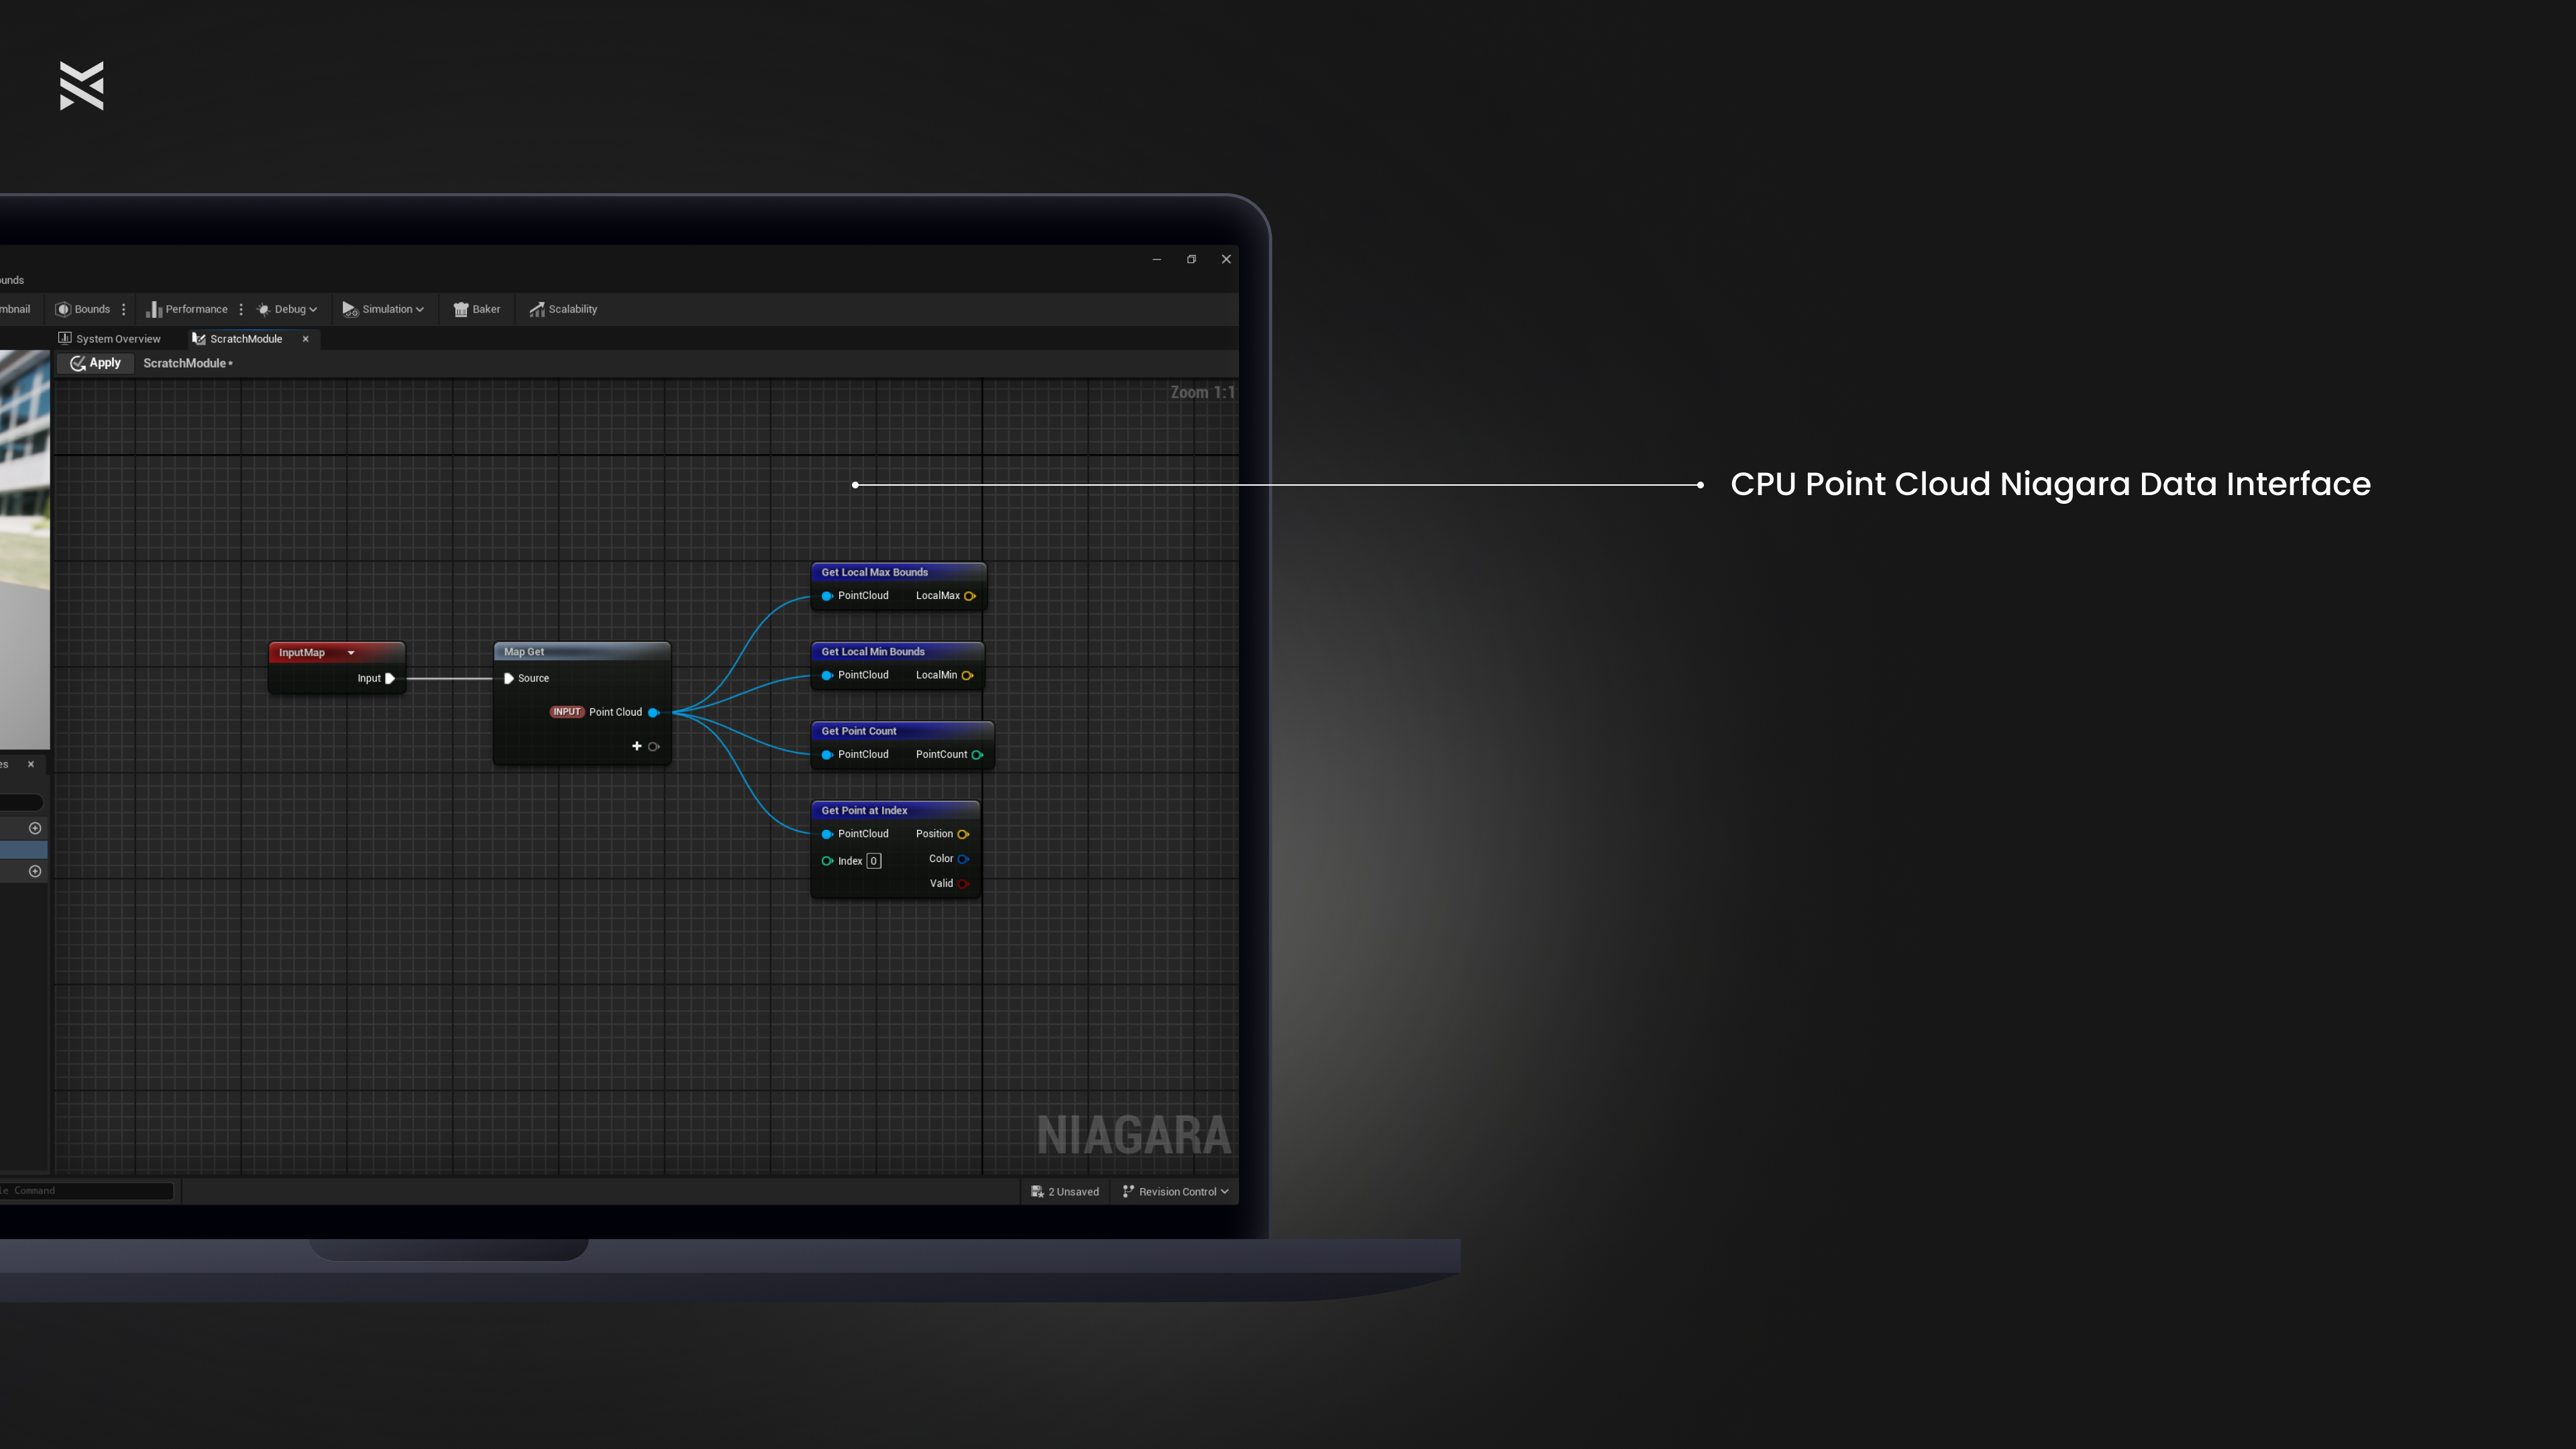The image size is (2576, 1449).
Task: Click the 2 Unsaved status icon
Action: 1037,1191
